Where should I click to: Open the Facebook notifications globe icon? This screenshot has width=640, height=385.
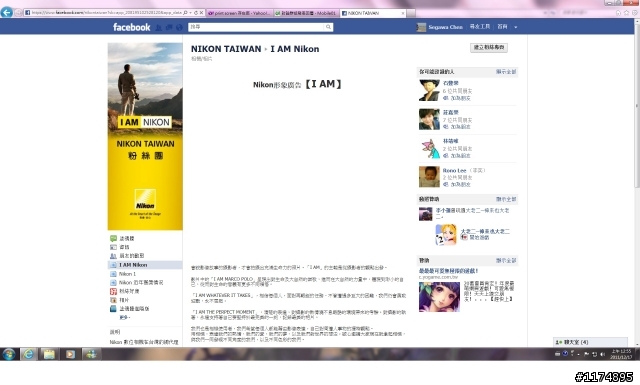click(x=179, y=27)
